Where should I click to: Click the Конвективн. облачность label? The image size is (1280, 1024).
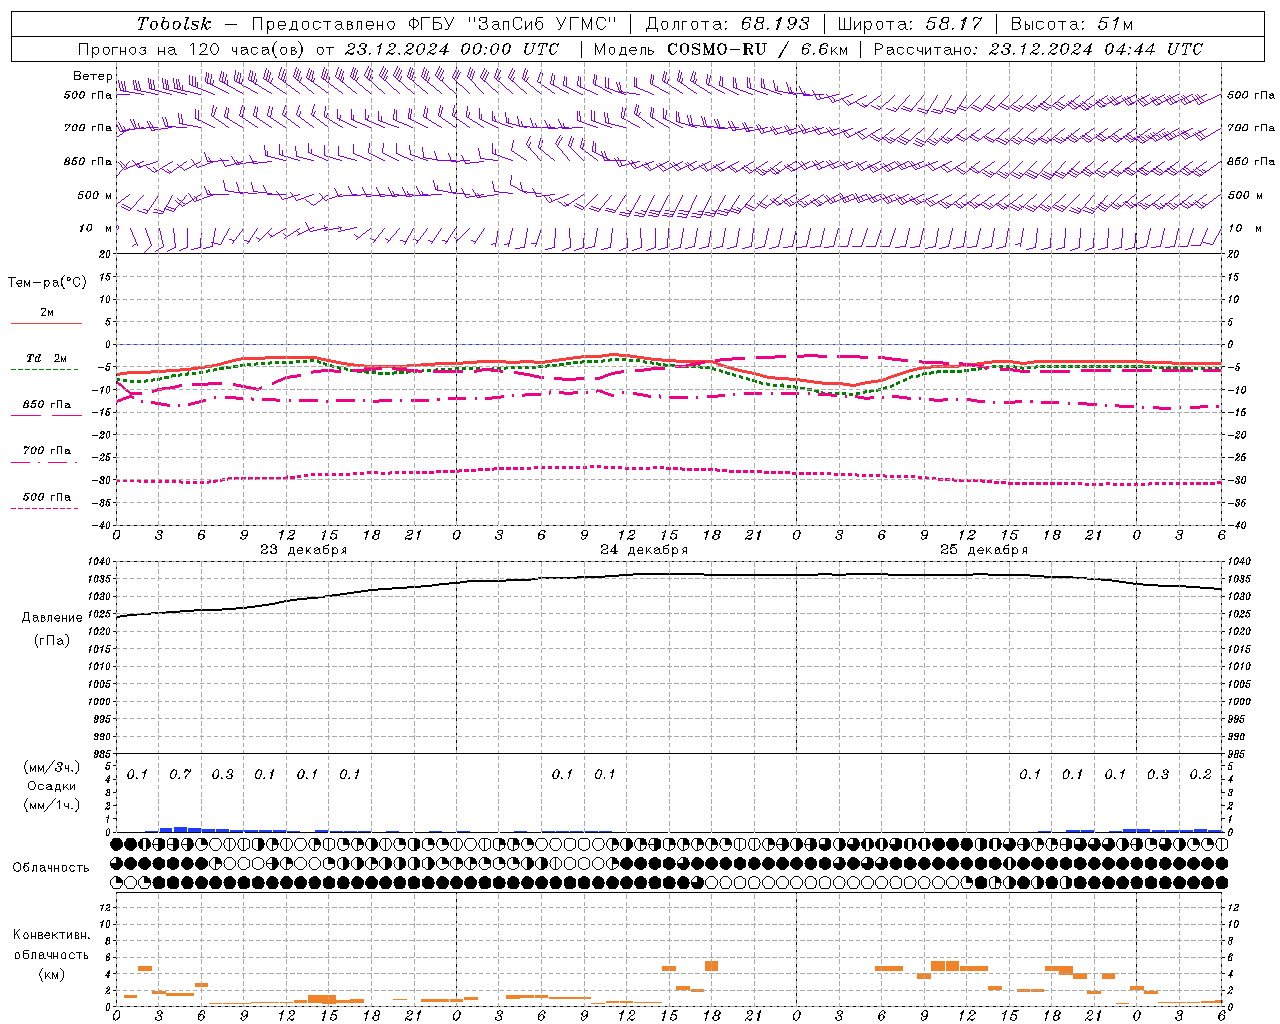pos(51,945)
